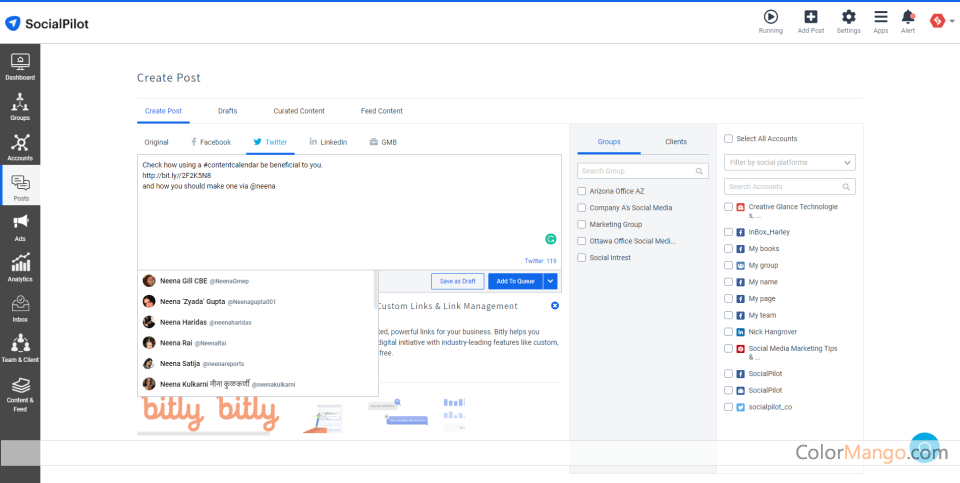Screen dimensions: 960x483
Task: Enable the socialpilot_co account checkbox
Action: click(x=728, y=407)
